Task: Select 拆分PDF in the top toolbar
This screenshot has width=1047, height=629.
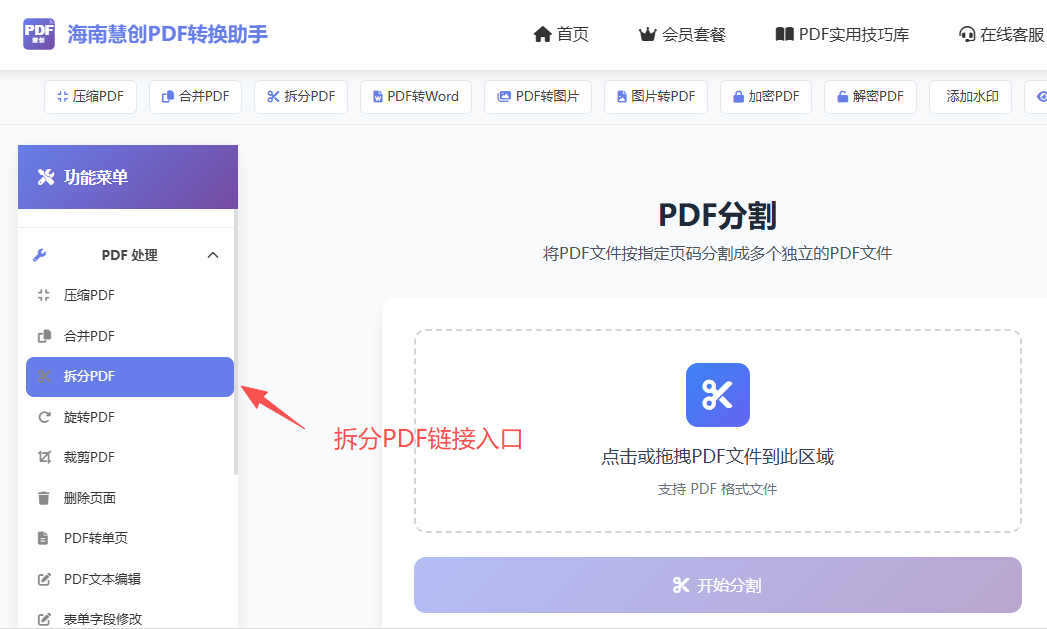Action: [x=300, y=97]
